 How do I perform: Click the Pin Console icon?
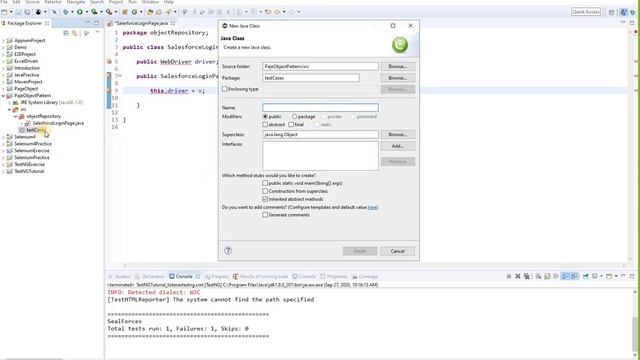(585, 276)
